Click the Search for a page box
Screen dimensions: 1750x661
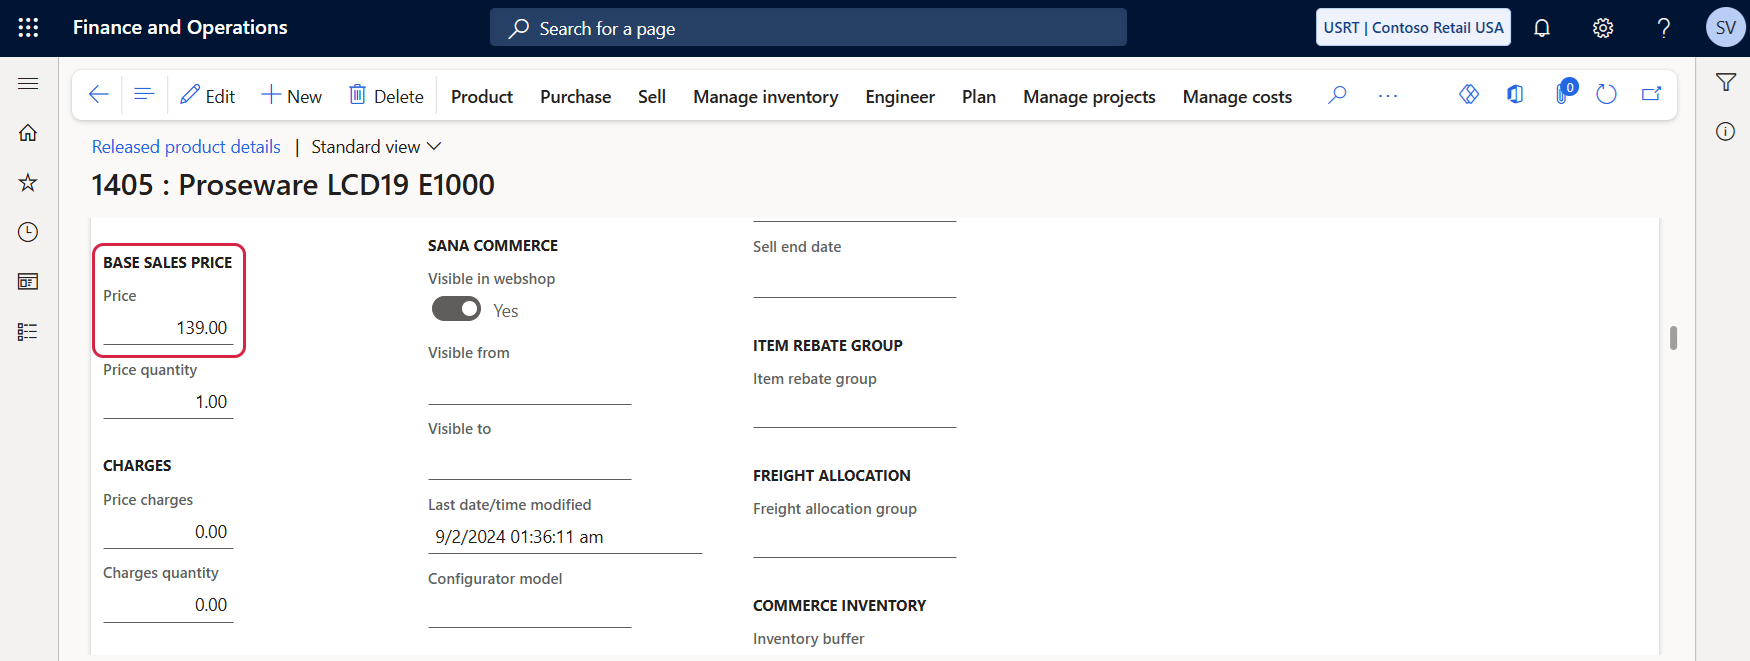coord(808,28)
